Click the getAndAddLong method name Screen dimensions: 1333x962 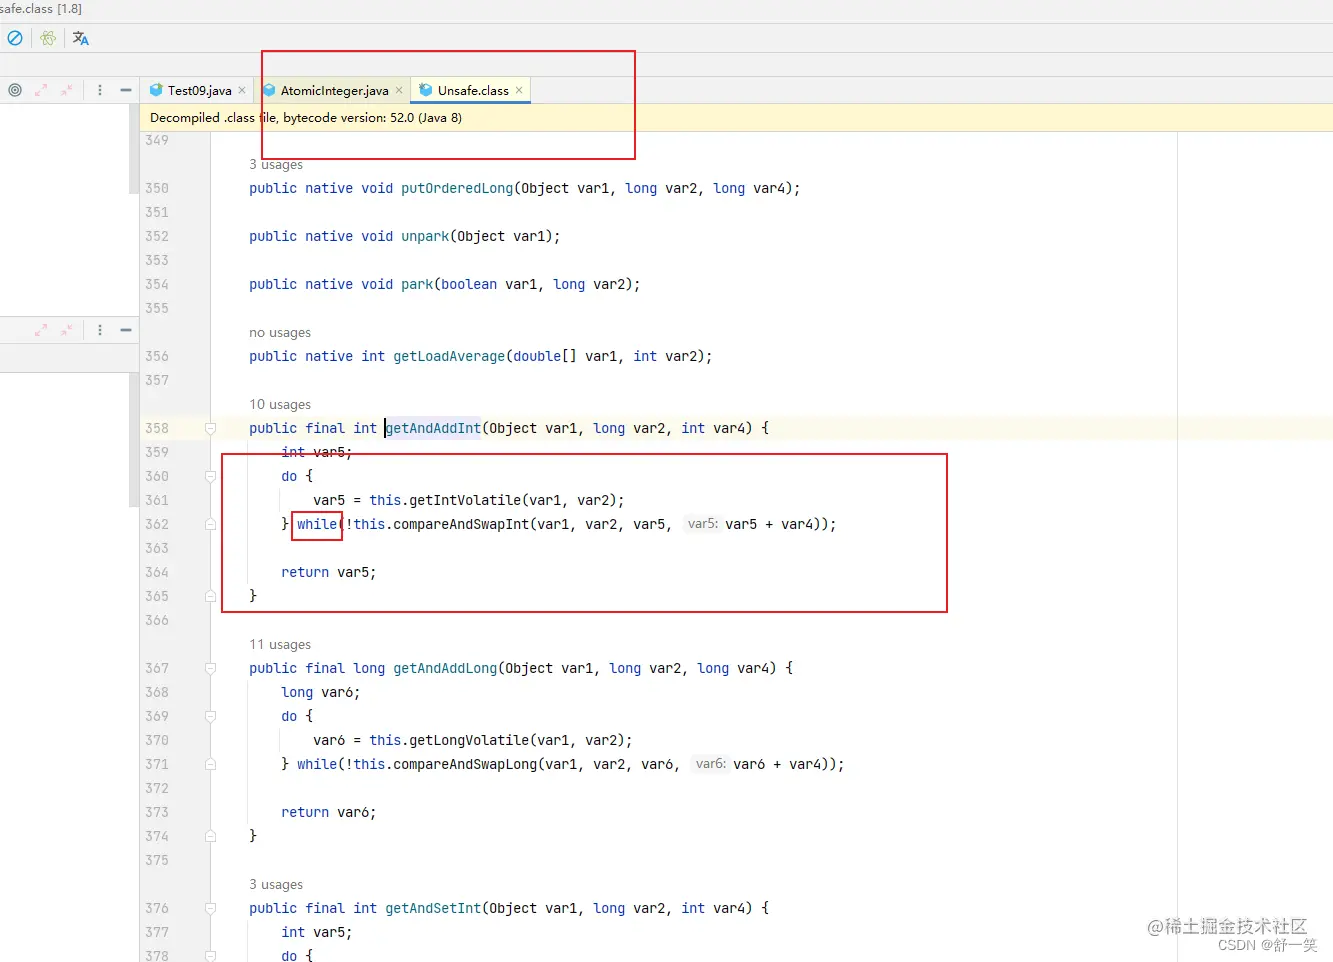(x=445, y=668)
